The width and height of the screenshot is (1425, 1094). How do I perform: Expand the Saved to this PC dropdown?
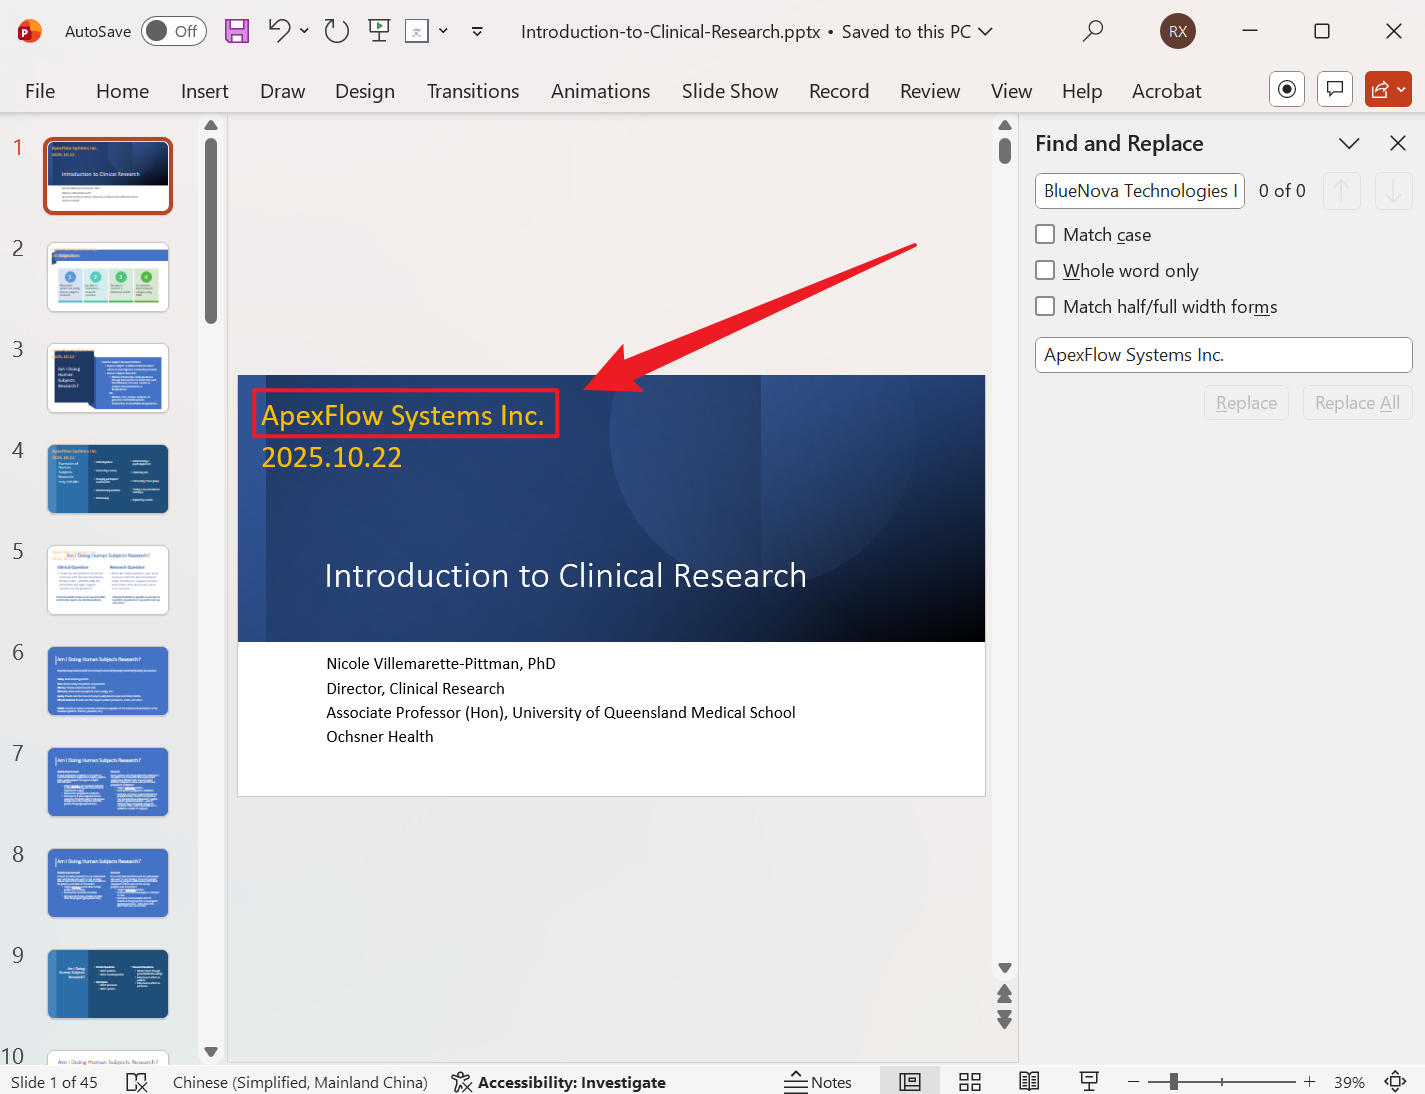coord(985,31)
